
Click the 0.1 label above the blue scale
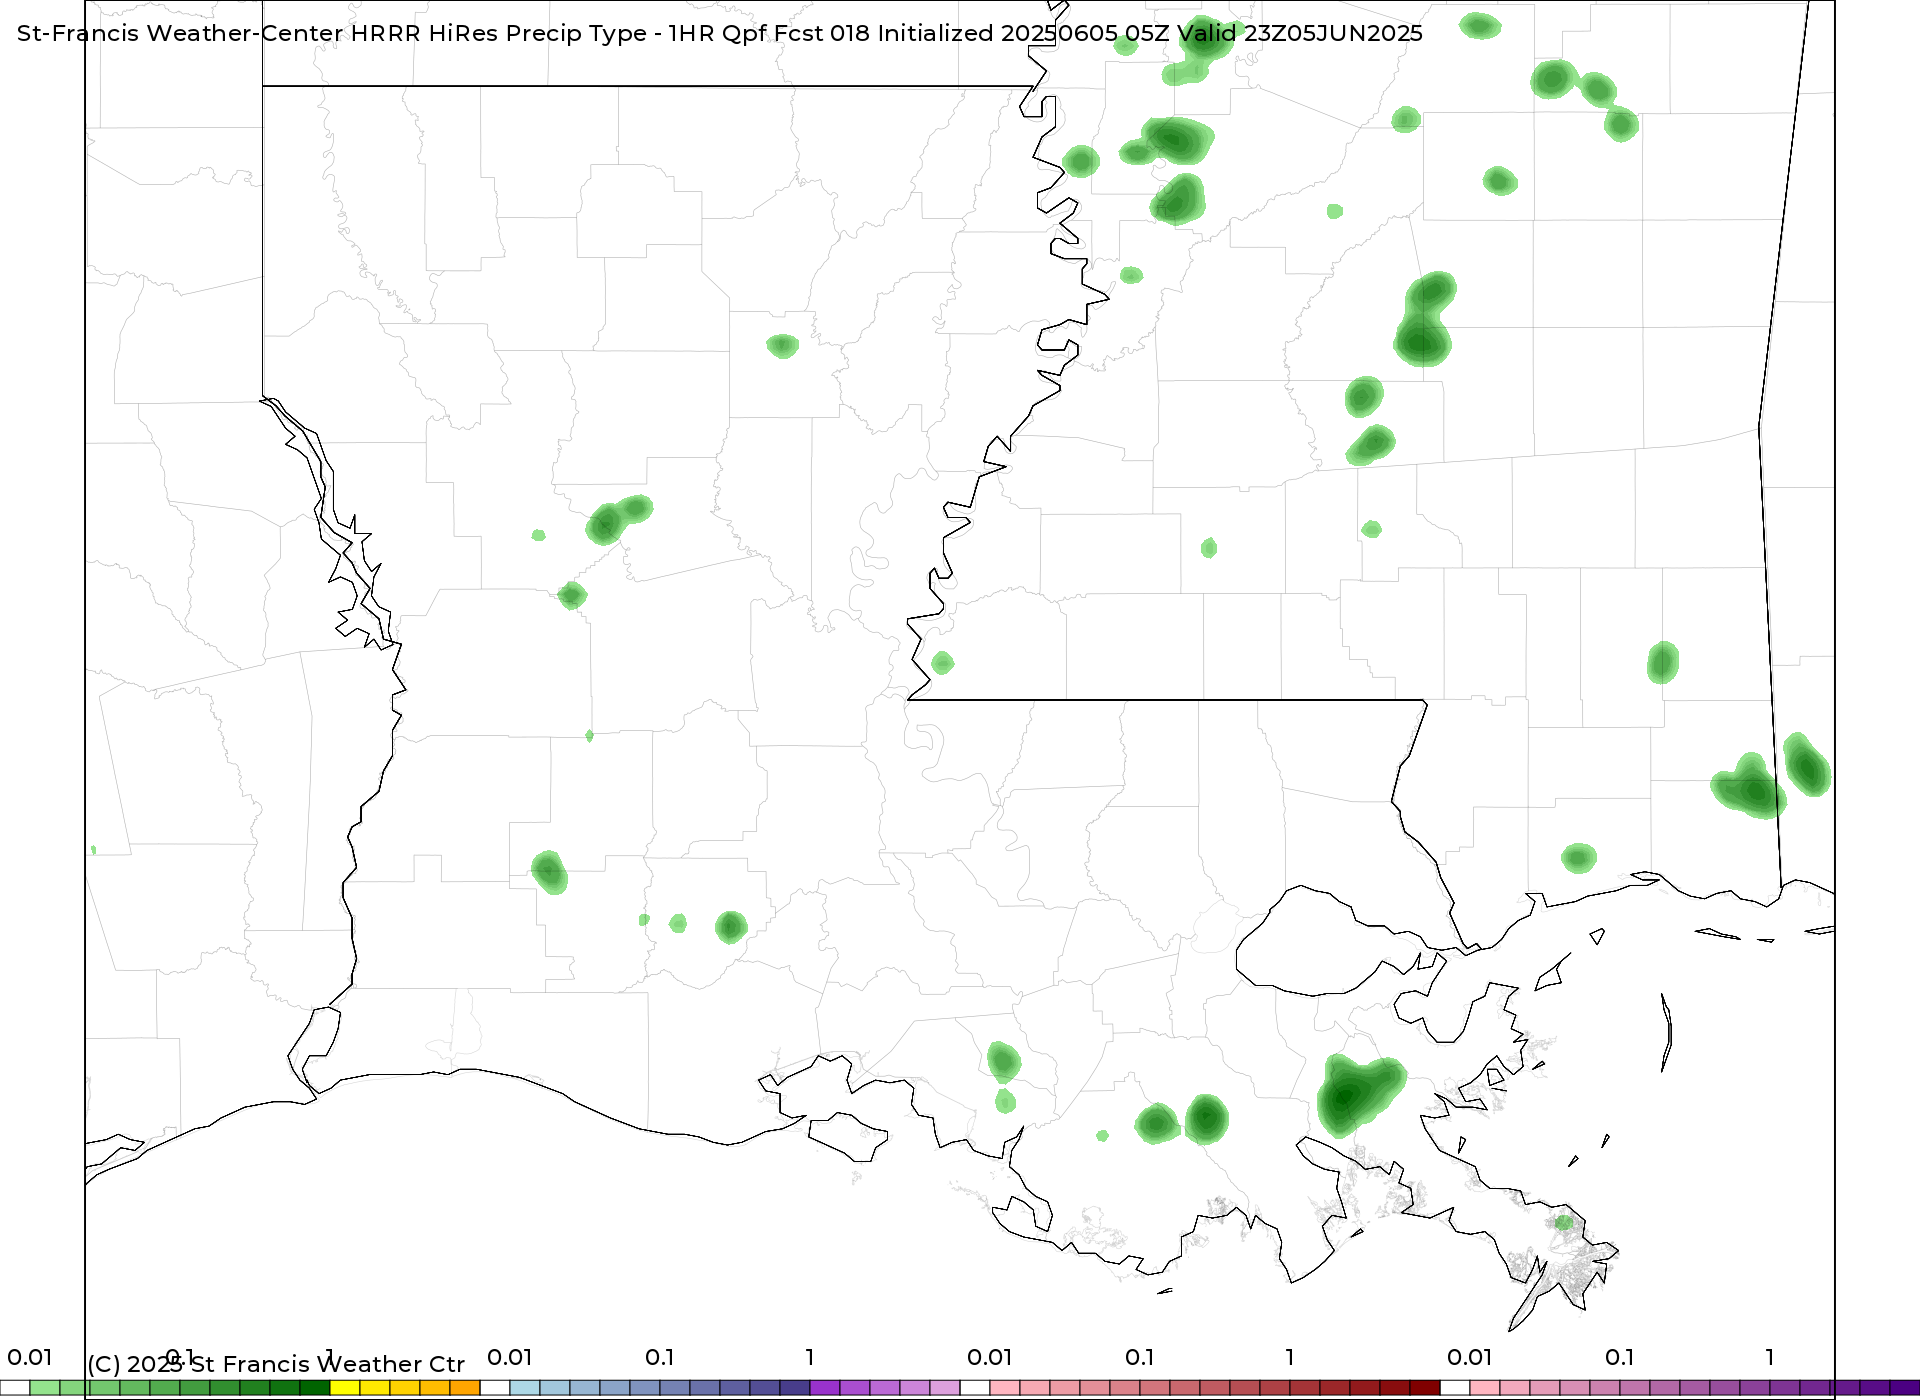point(660,1357)
